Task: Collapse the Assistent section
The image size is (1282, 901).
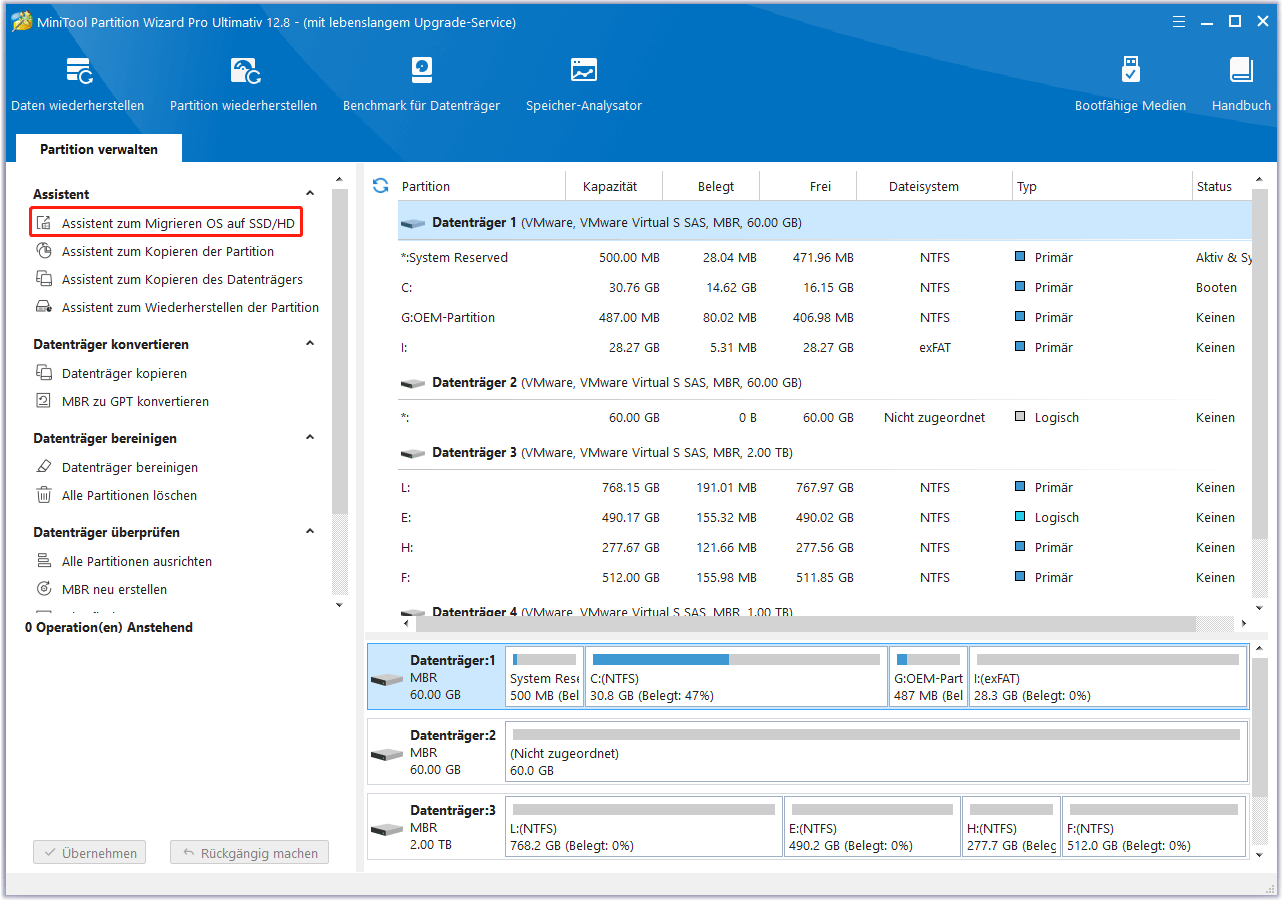Action: click(310, 193)
